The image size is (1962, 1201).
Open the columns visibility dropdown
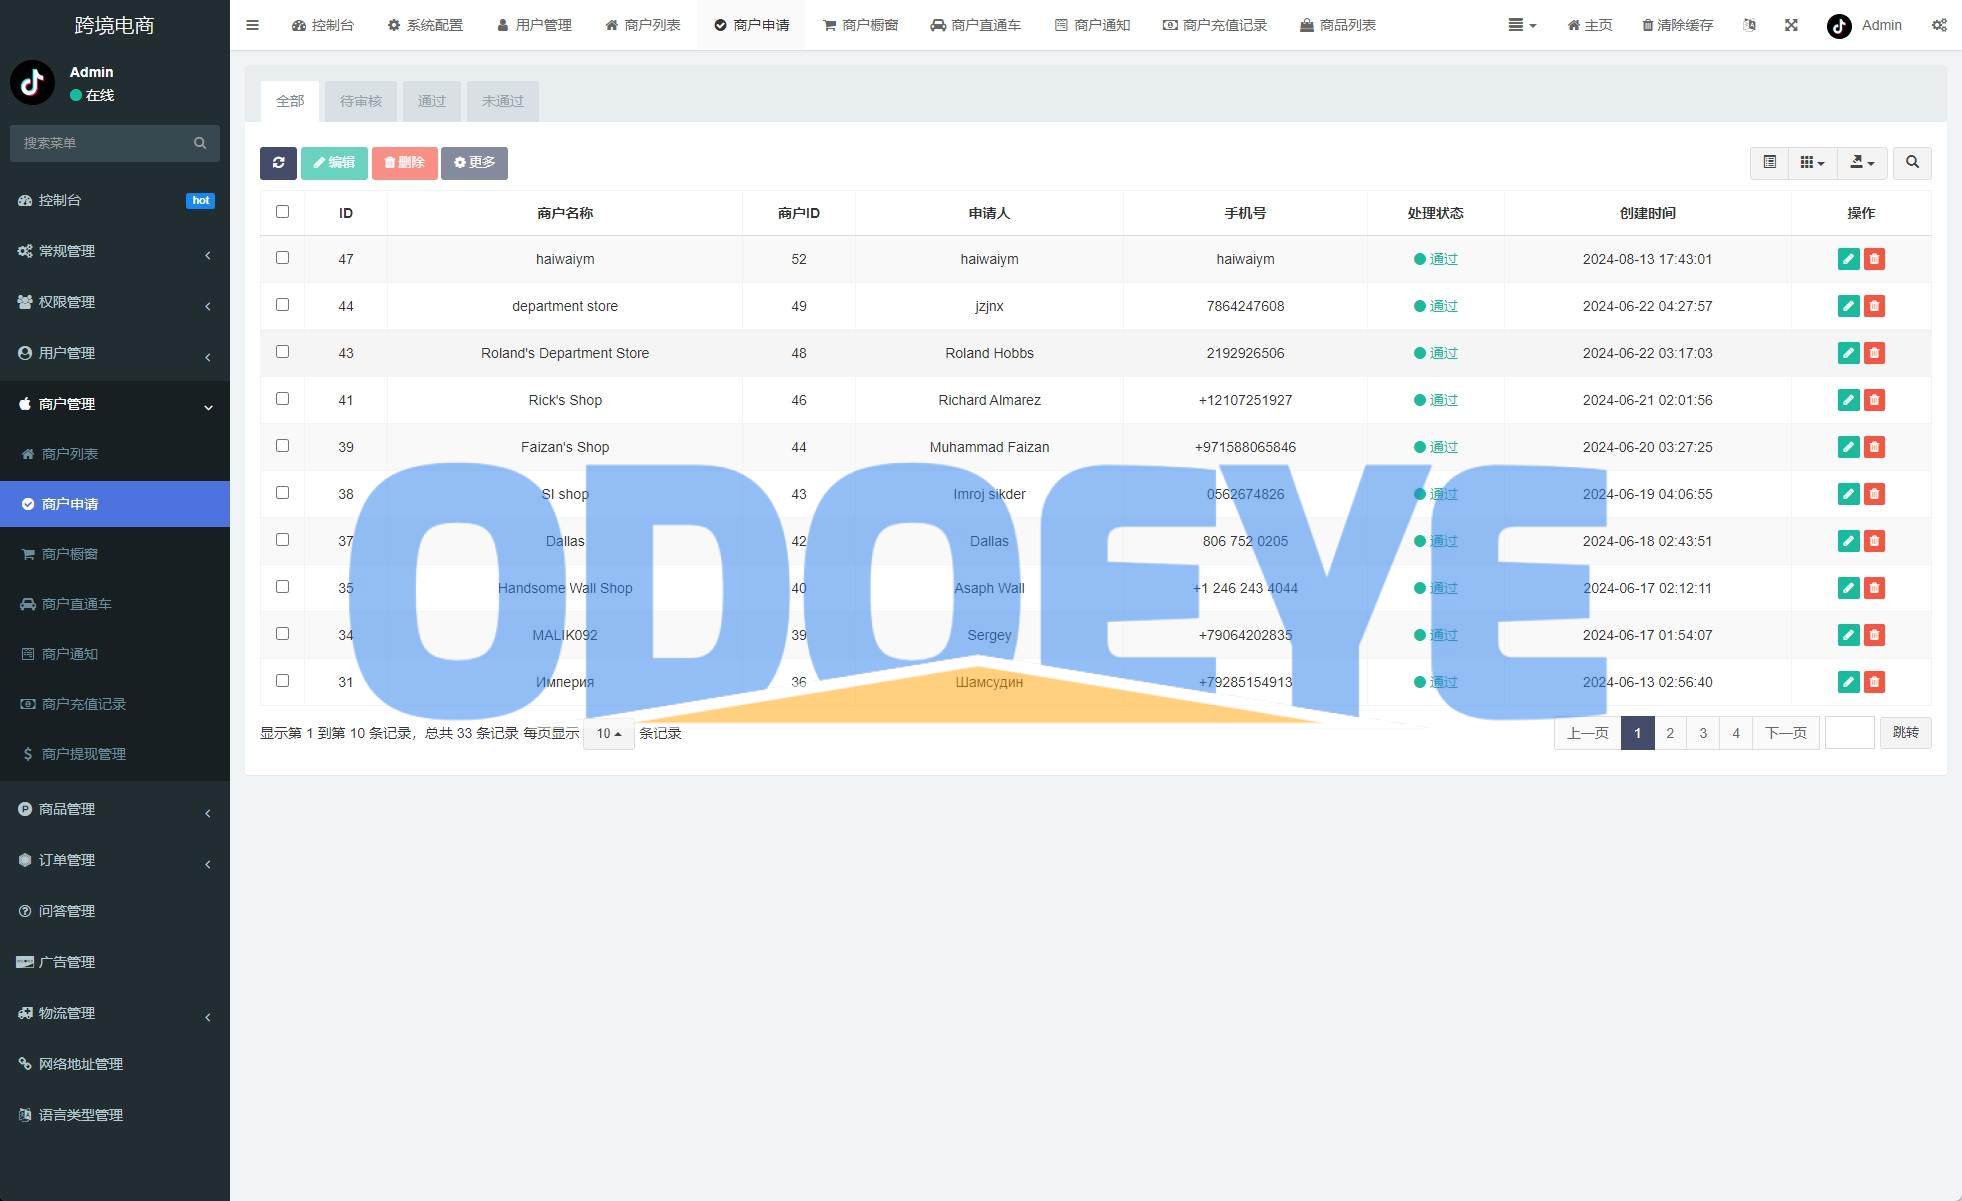click(x=1812, y=163)
